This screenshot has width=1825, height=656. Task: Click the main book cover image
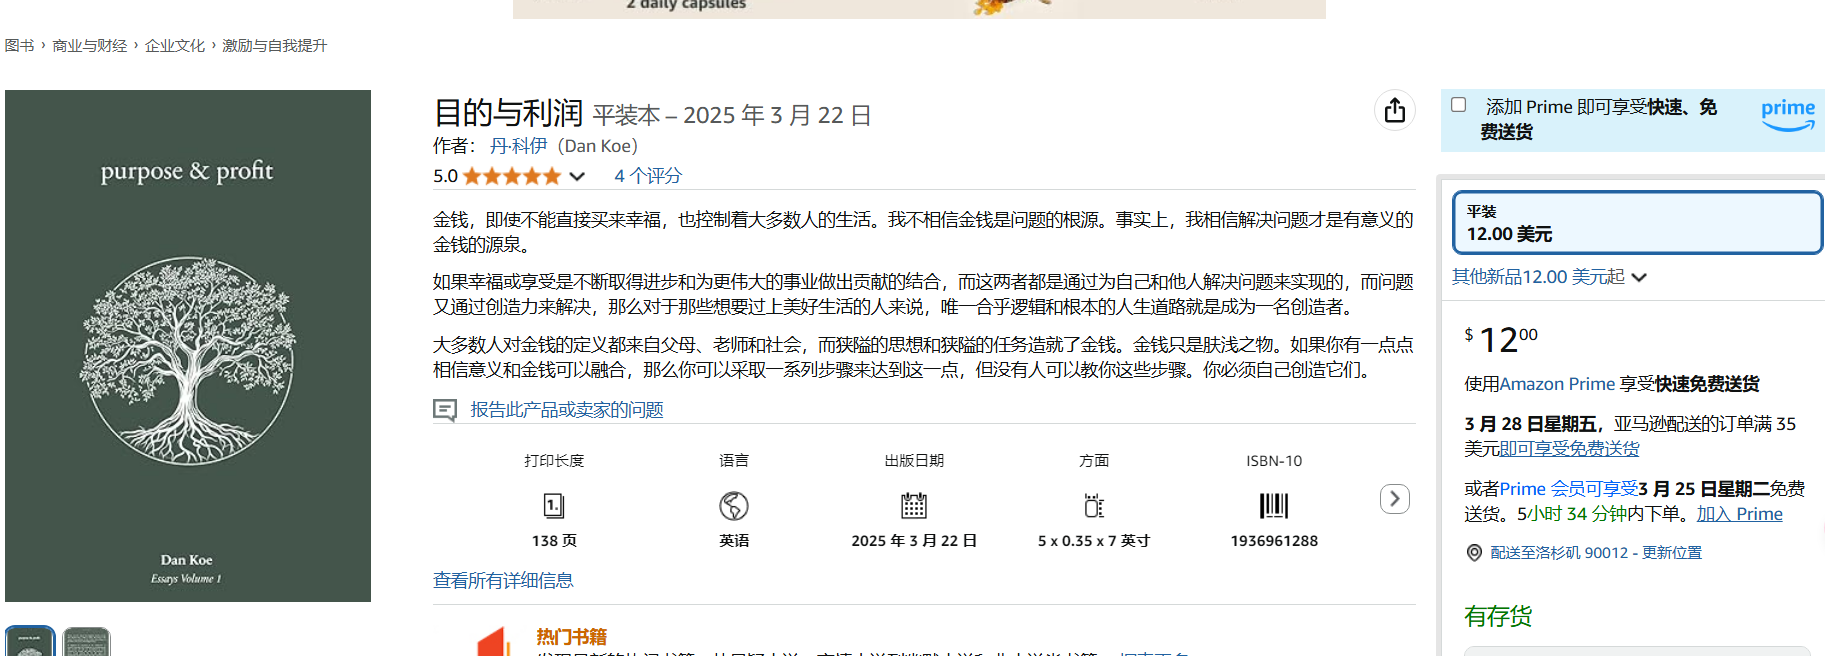[188, 346]
